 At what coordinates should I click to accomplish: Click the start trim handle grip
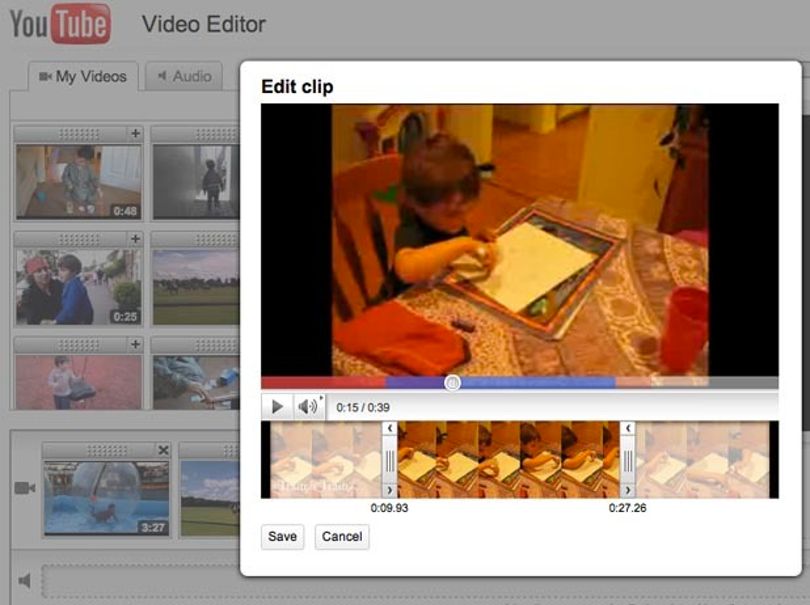(x=390, y=459)
